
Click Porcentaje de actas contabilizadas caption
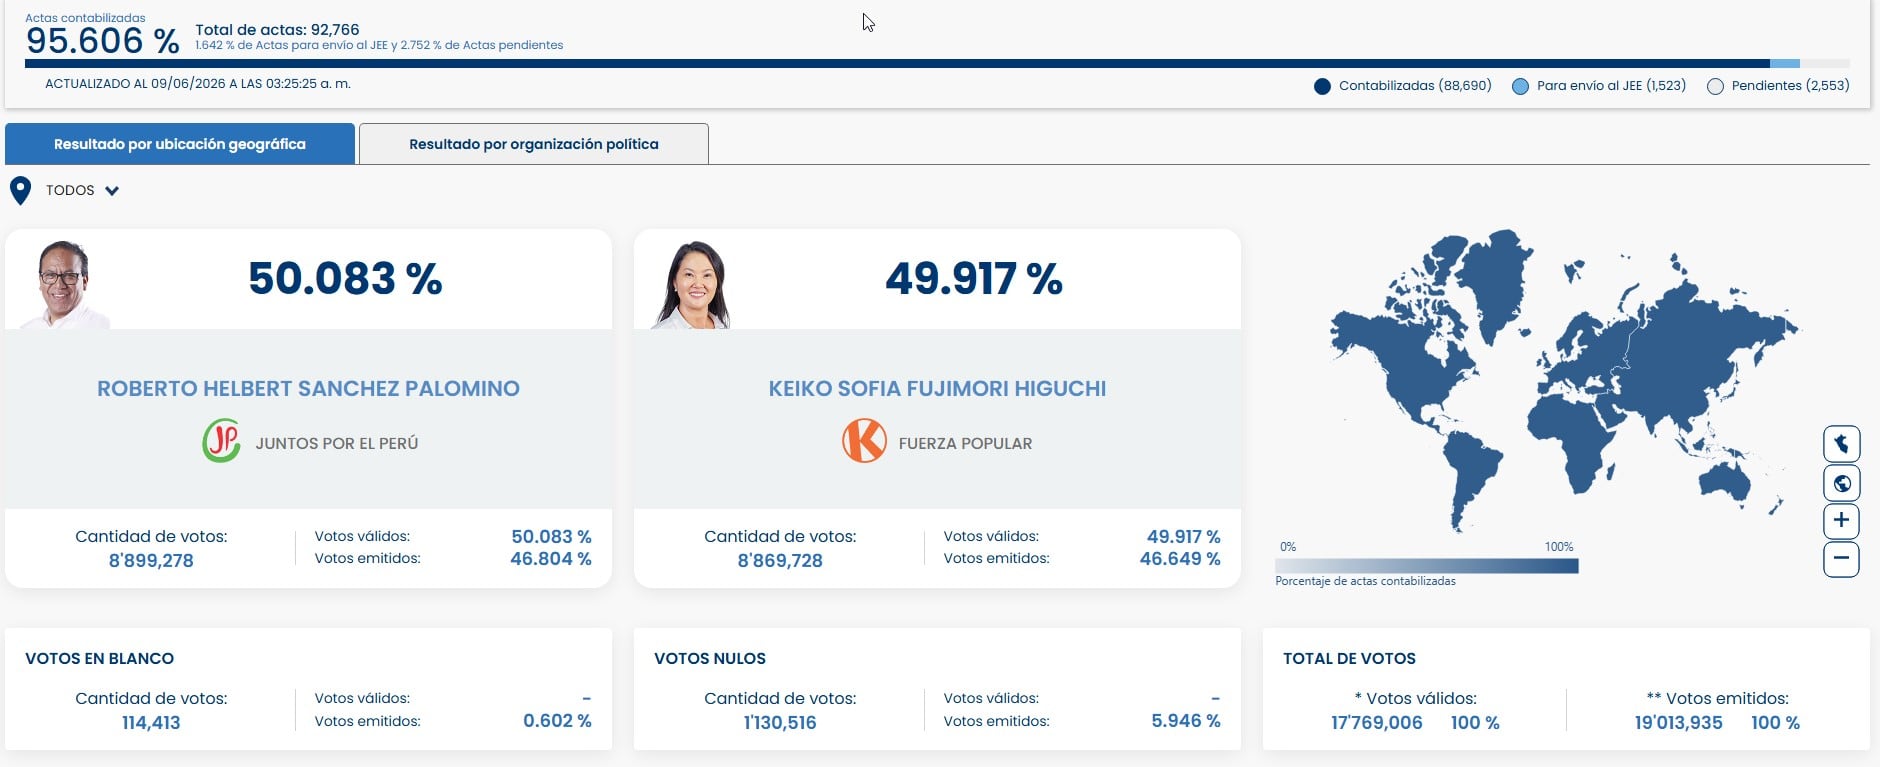point(1365,581)
